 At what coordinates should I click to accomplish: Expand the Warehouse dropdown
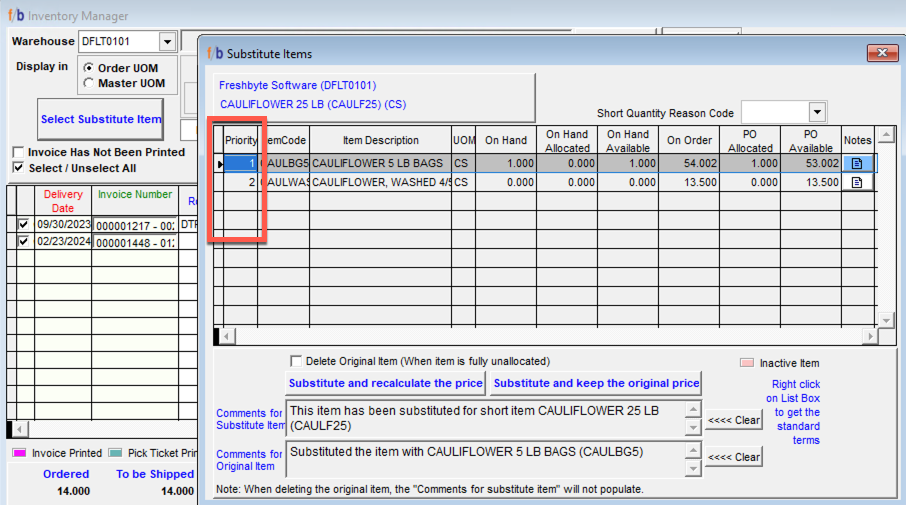click(x=167, y=42)
